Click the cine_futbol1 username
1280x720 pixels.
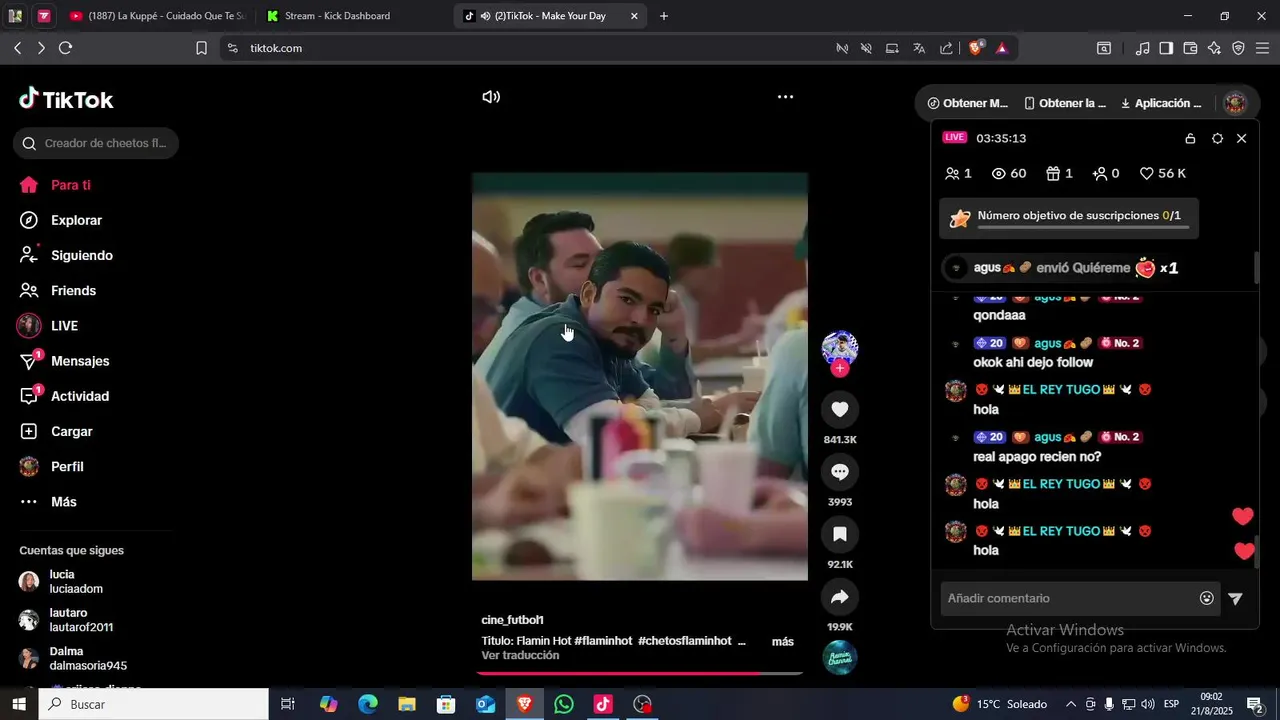pyautogui.click(x=512, y=620)
